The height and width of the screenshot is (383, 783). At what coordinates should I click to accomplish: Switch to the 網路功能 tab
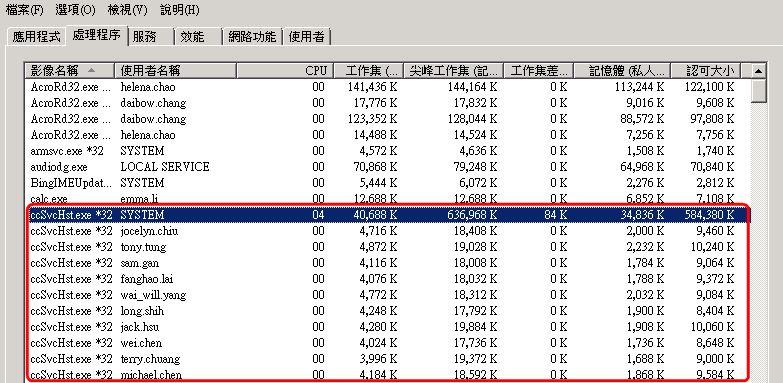252,37
